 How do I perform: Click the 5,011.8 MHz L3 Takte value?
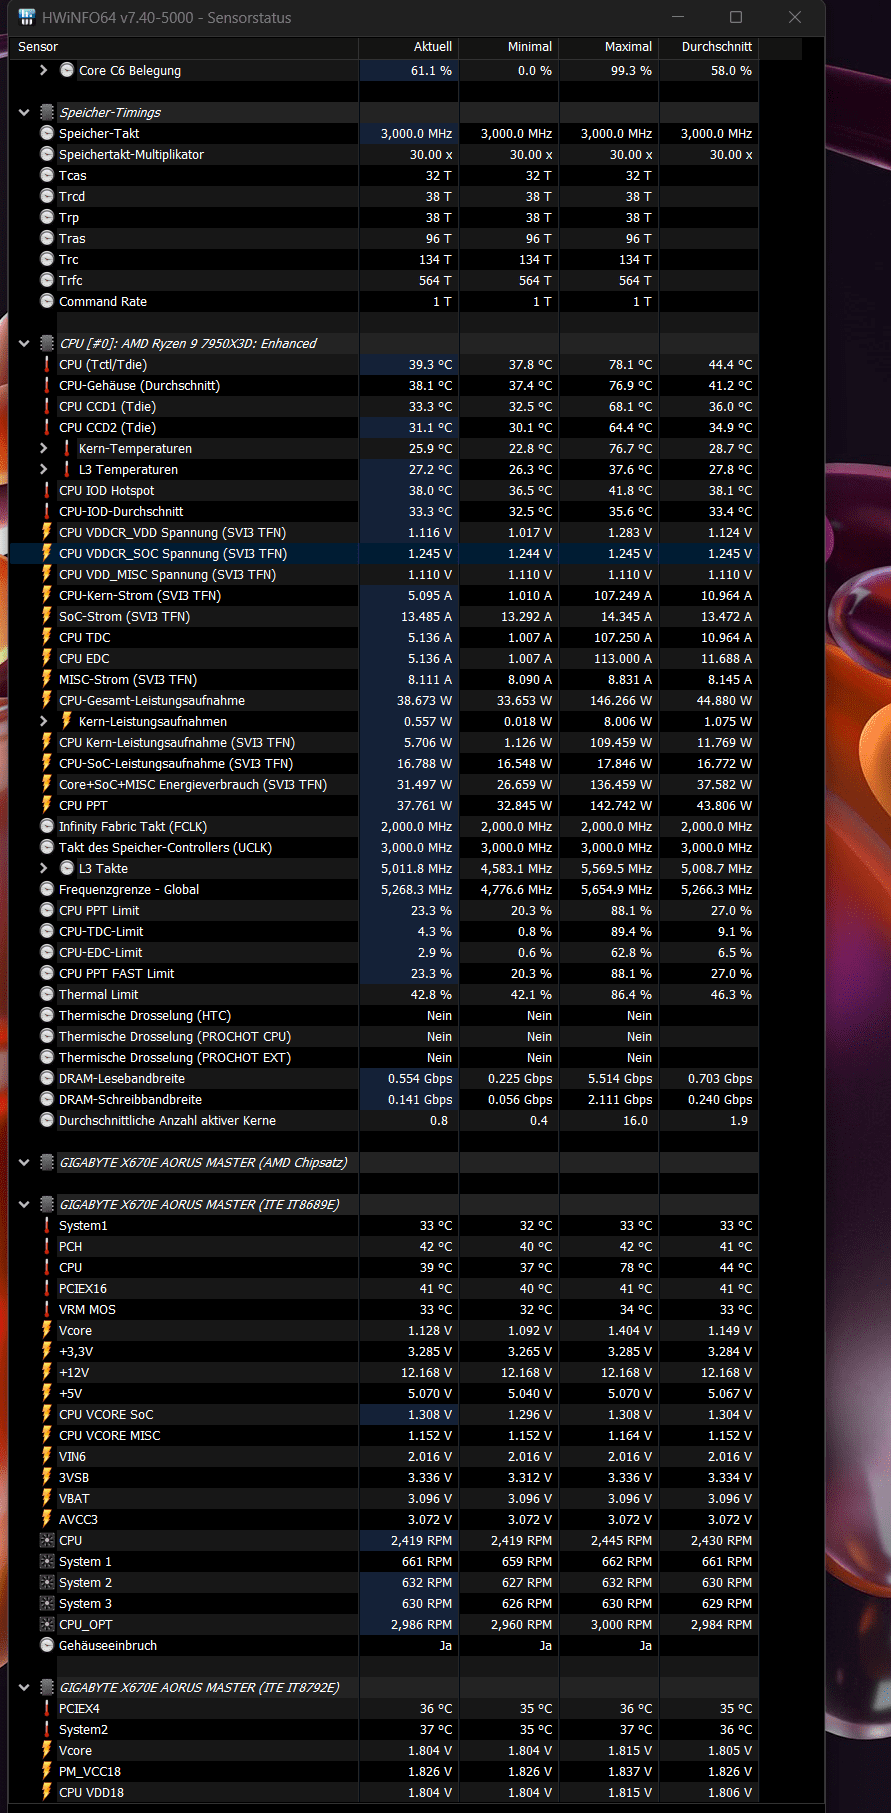[x=416, y=868]
